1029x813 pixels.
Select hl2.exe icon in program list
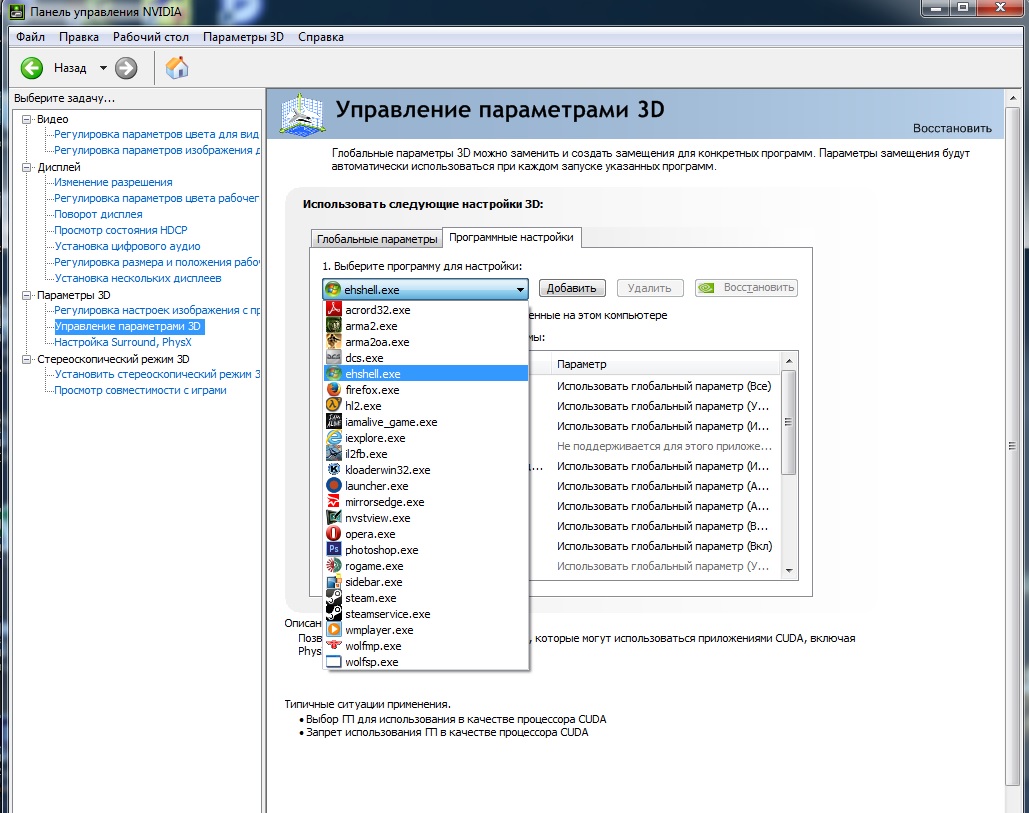pyautogui.click(x=334, y=406)
